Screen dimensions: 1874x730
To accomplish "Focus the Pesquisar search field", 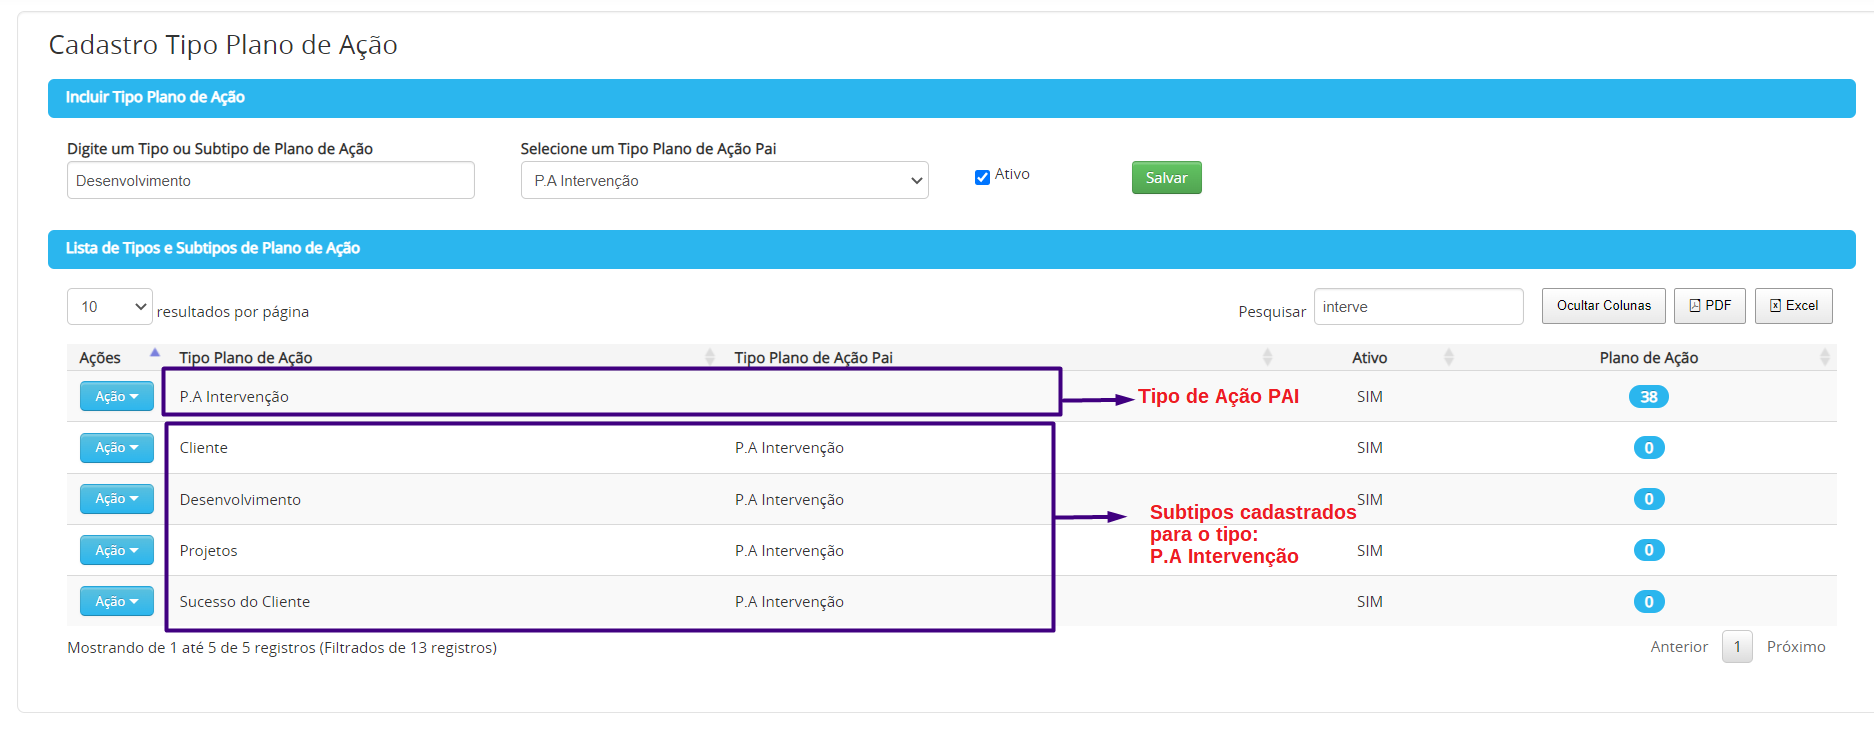I will [x=1419, y=307].
